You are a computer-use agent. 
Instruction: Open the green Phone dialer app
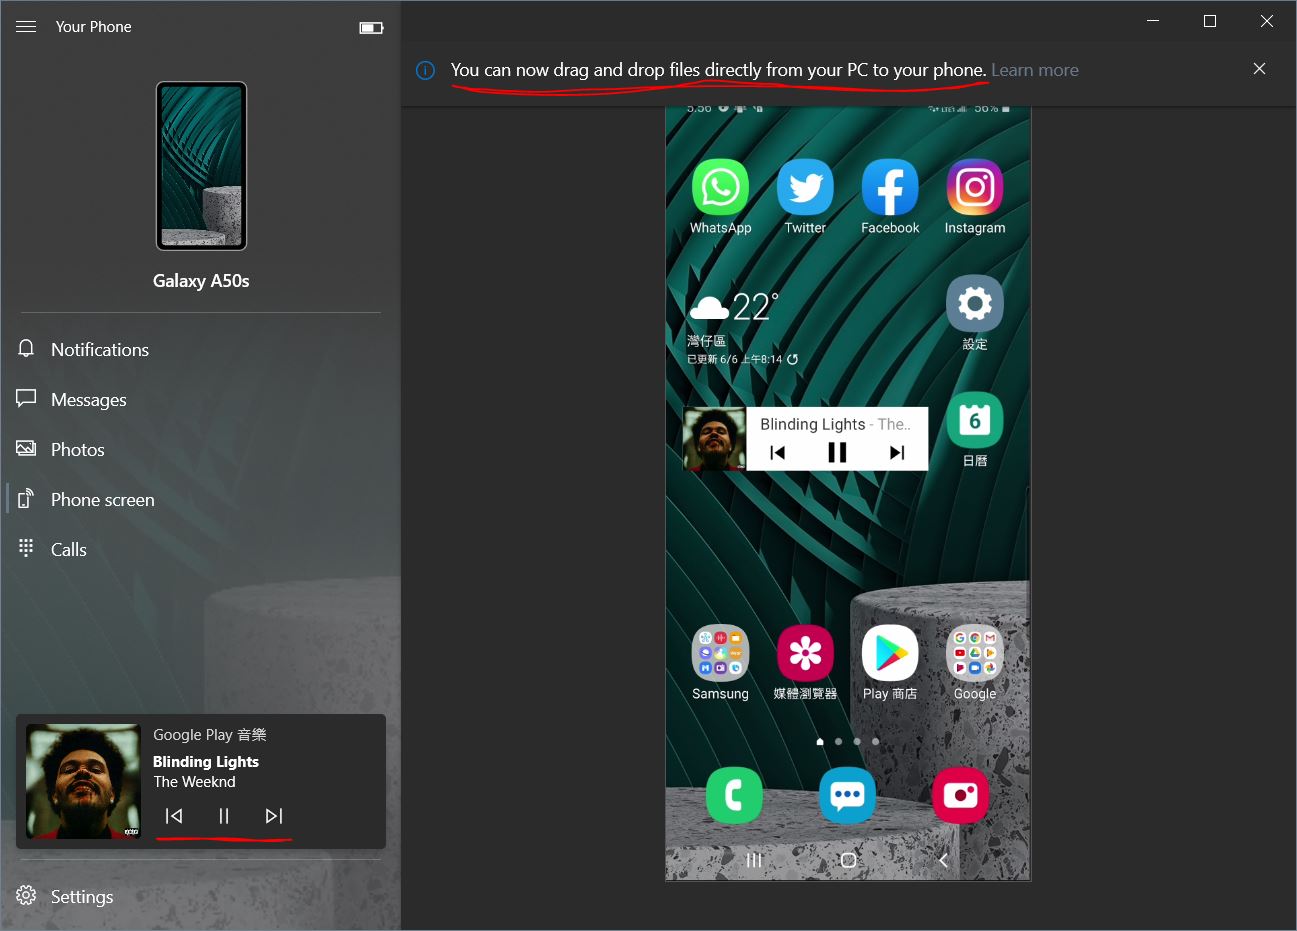[x=734, y=795]
